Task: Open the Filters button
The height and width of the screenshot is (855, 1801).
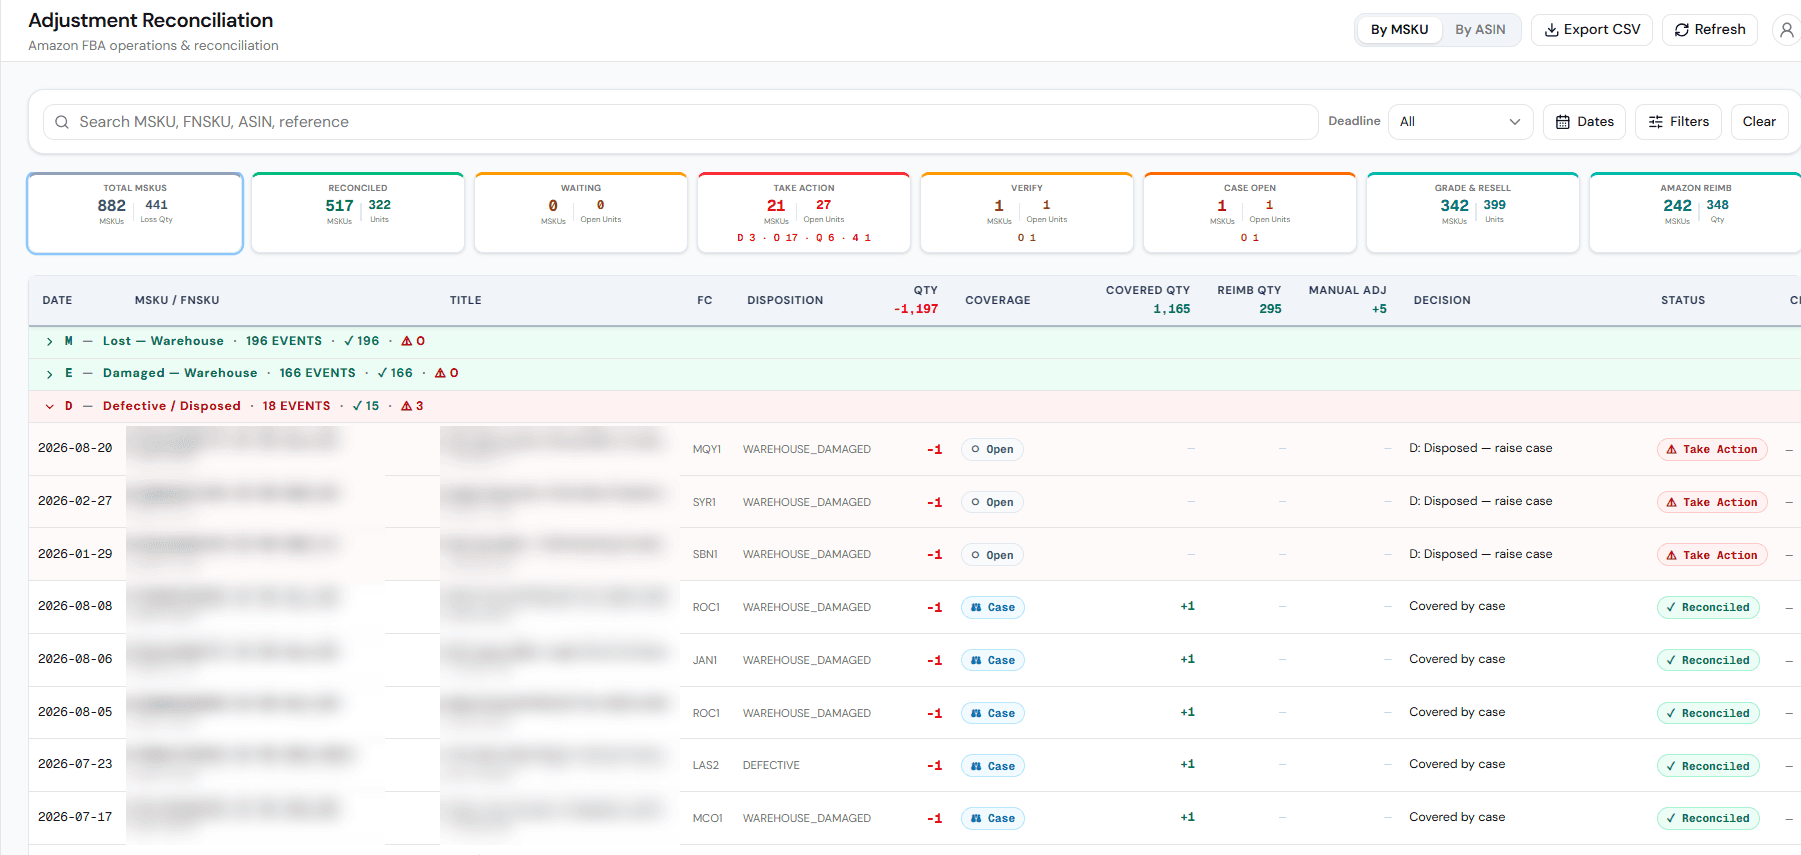Action: [x=1679, y=122]
